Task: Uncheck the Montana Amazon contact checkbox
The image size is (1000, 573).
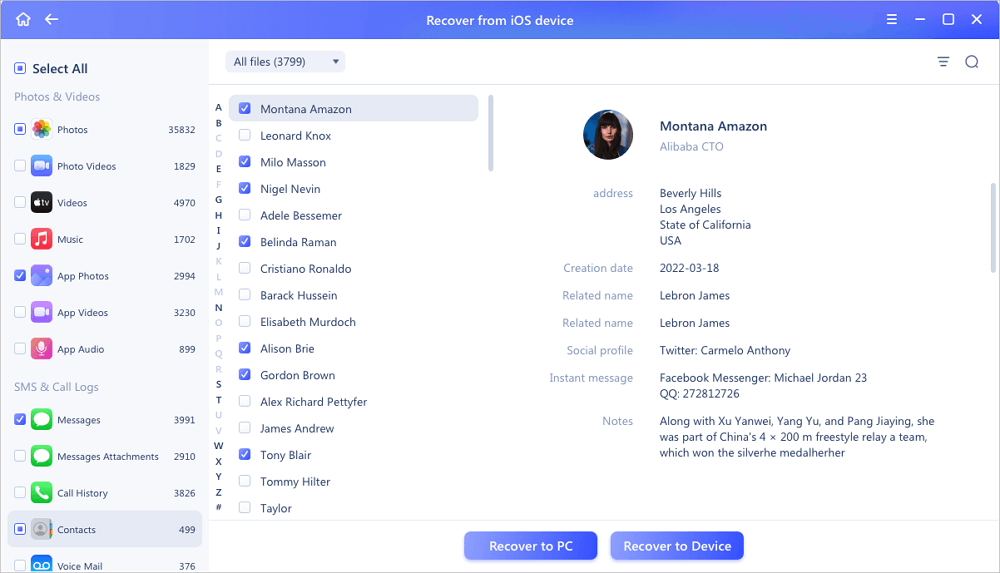Action: 244,108
